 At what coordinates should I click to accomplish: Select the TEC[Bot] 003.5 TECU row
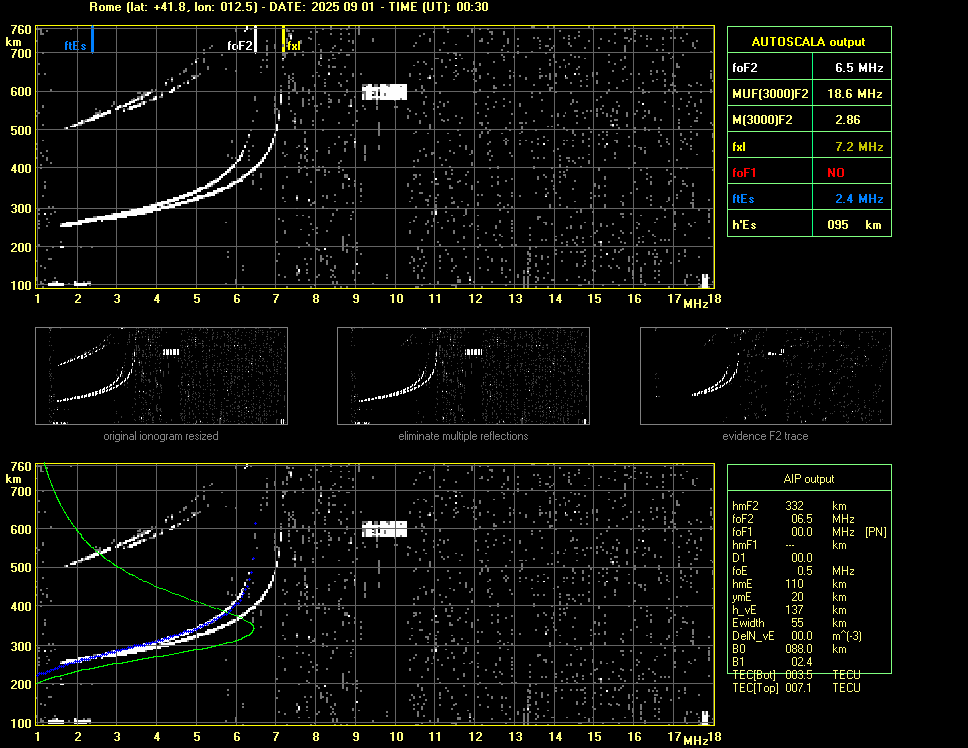pyautogui.click(x=796, y=675)
